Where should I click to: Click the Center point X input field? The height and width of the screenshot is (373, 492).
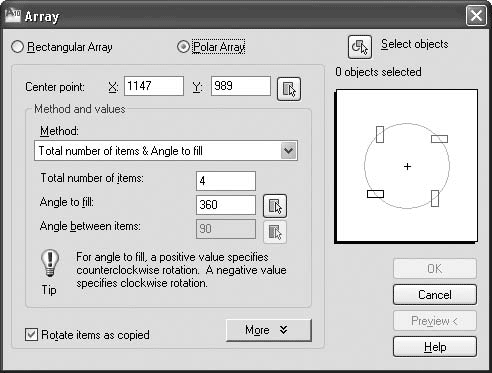(154, 86)
